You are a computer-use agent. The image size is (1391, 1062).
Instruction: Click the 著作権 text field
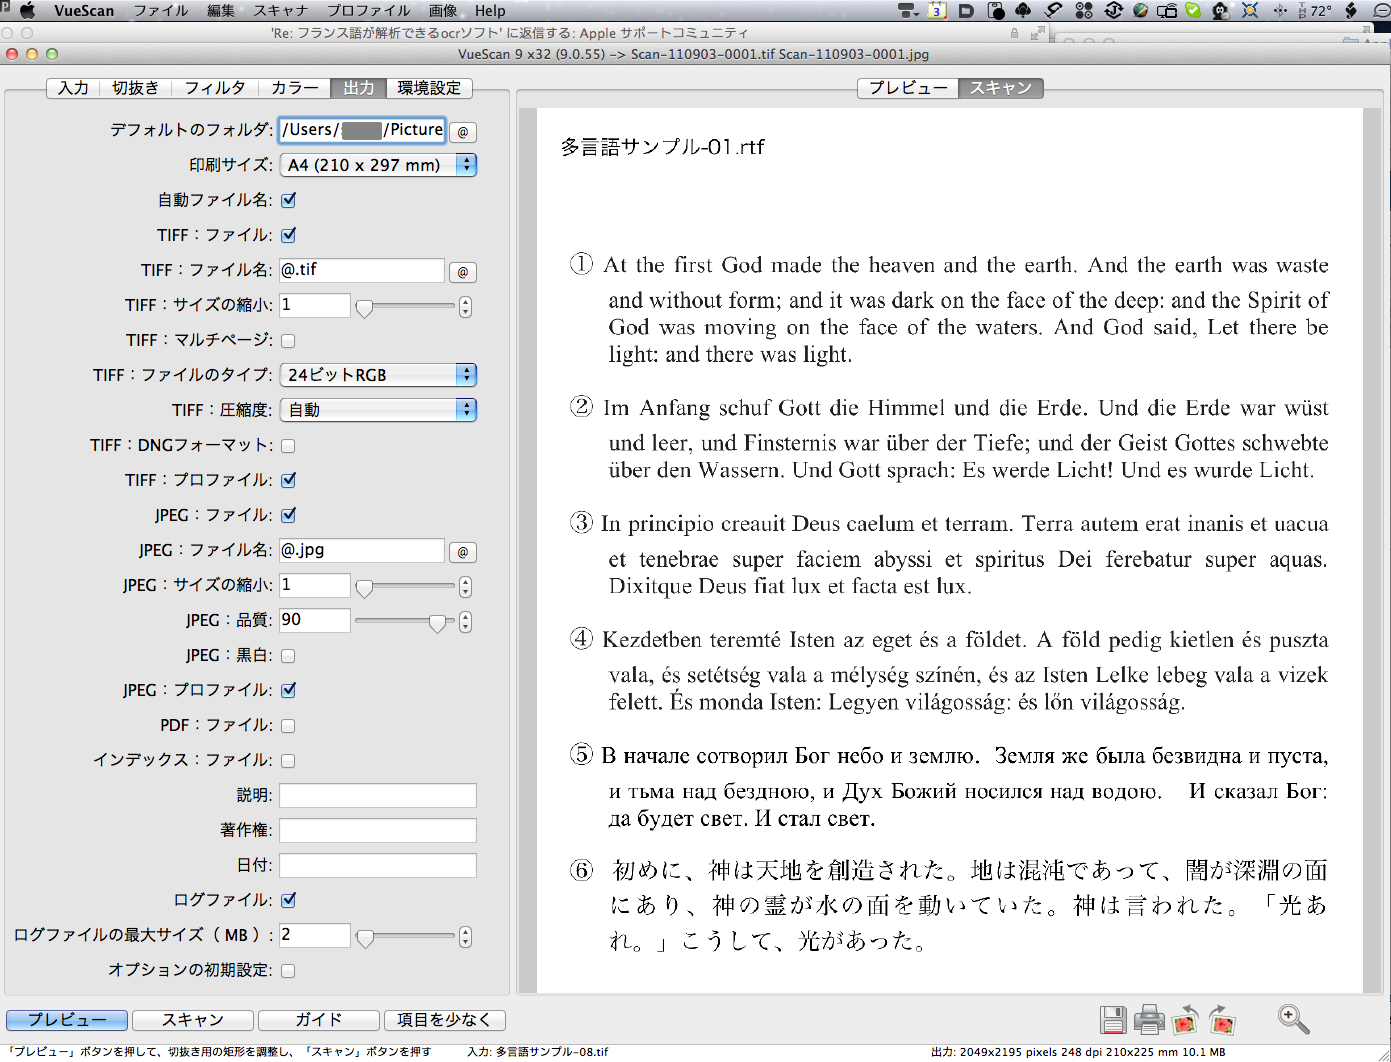click(378, 831)
